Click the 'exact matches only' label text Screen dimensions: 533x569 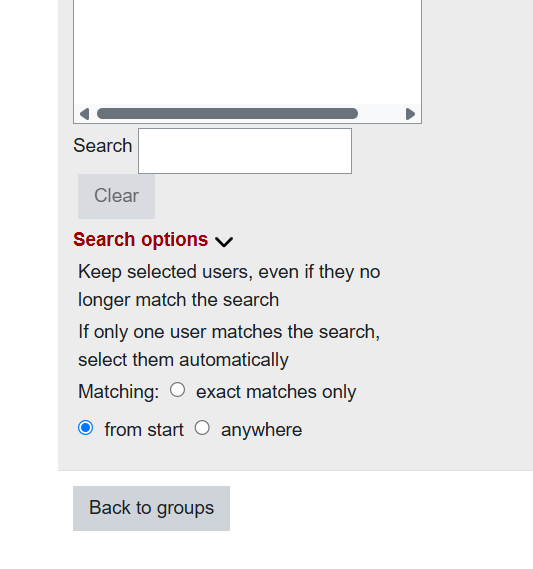[276, 392]
